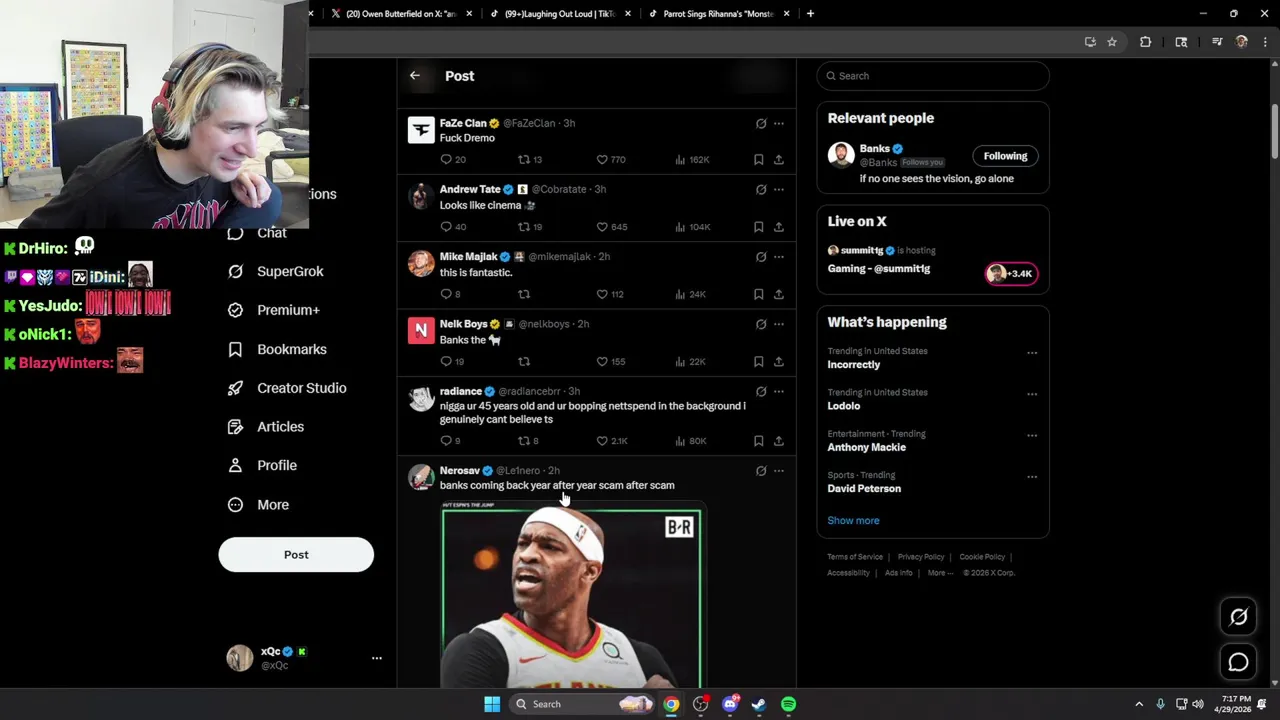Open more options on Andrew Tate post
This screenshot has height=720, width=1280.
click(x=778, y=189)
